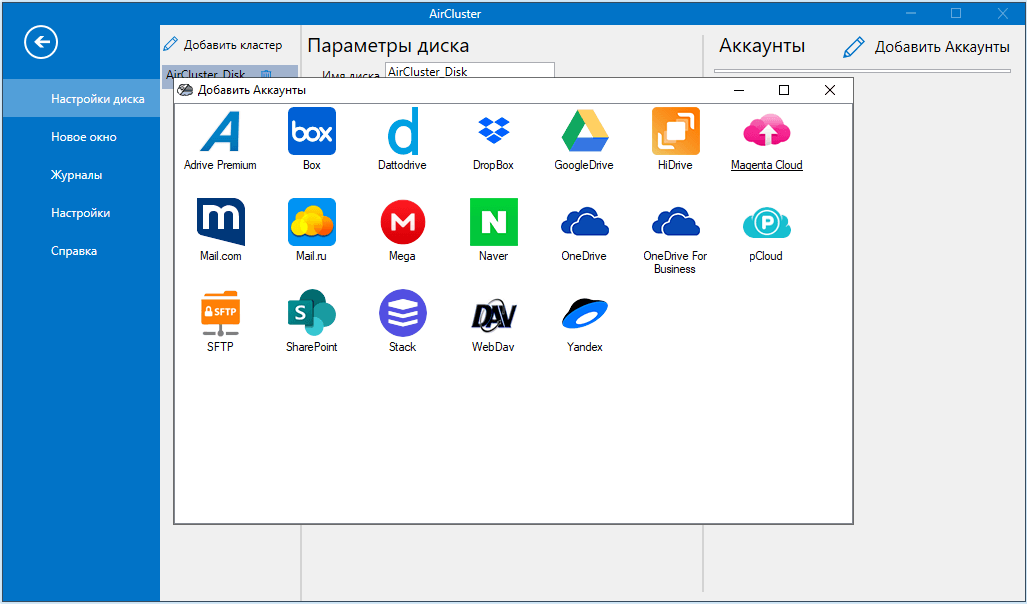The width and height of the screenshot is (1027, 604).
Task: Select the SharePoint service icon
Action: tap(311, 312)
